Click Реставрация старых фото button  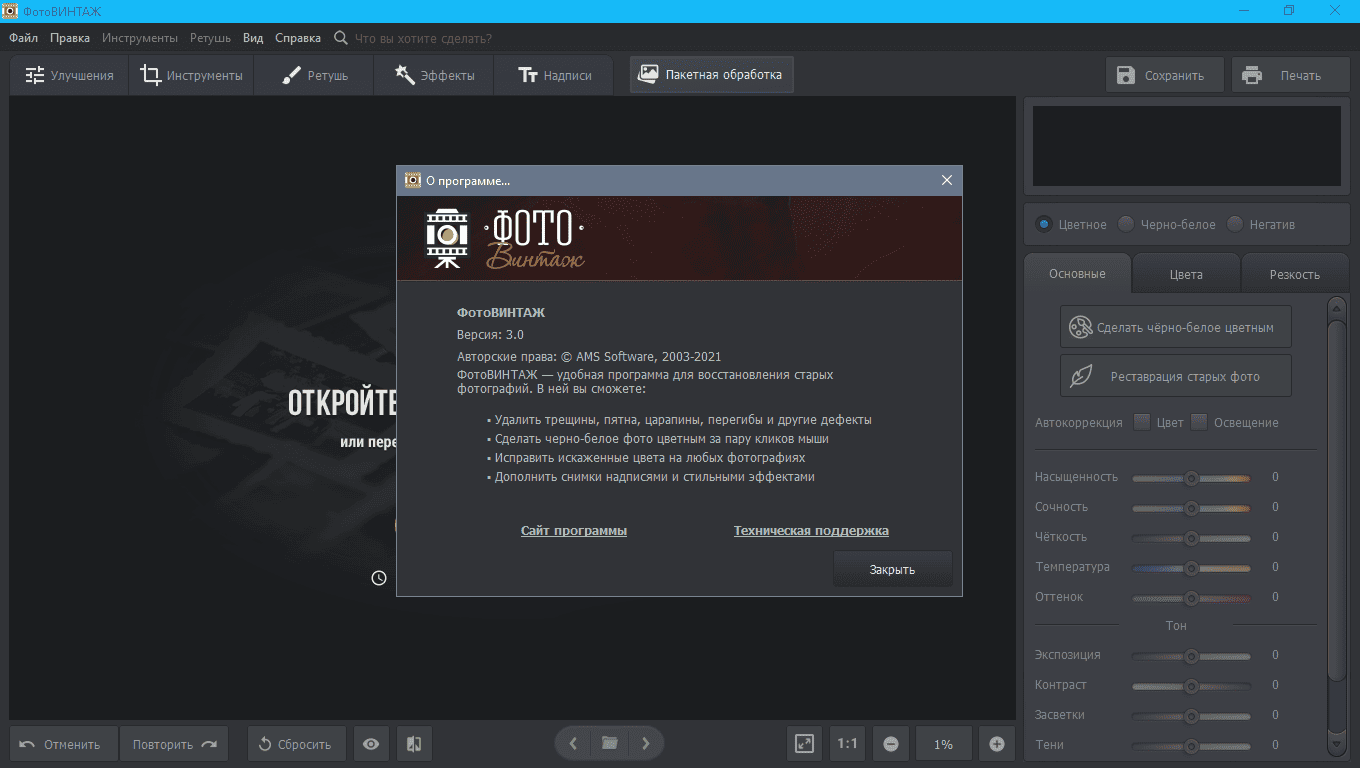pos(1176,376)
